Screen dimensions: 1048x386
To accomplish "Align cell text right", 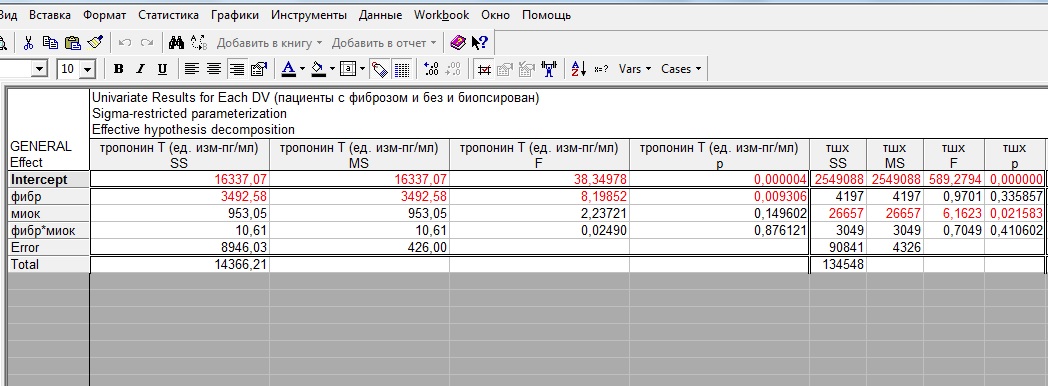I will pyautogui.click(x=236, y=69).
